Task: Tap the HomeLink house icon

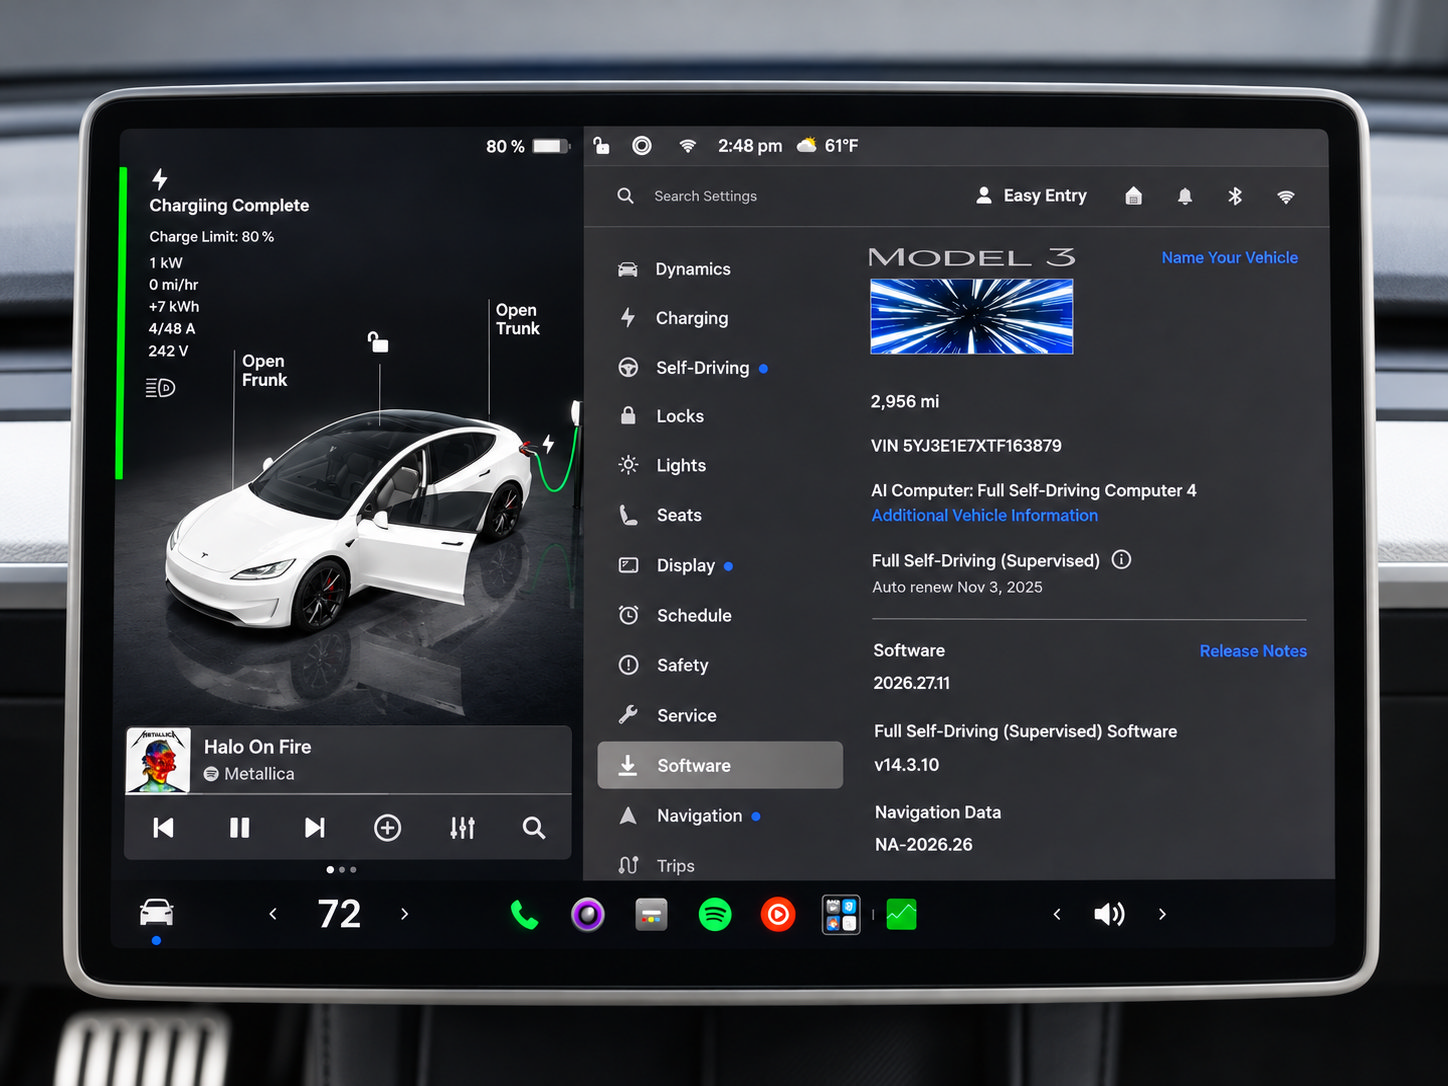Action: pos(1133,196)
